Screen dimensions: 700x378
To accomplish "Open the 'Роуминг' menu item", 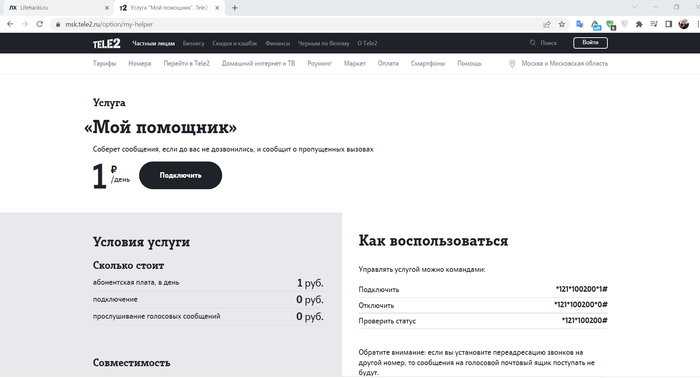I will (x=320, y=63).
